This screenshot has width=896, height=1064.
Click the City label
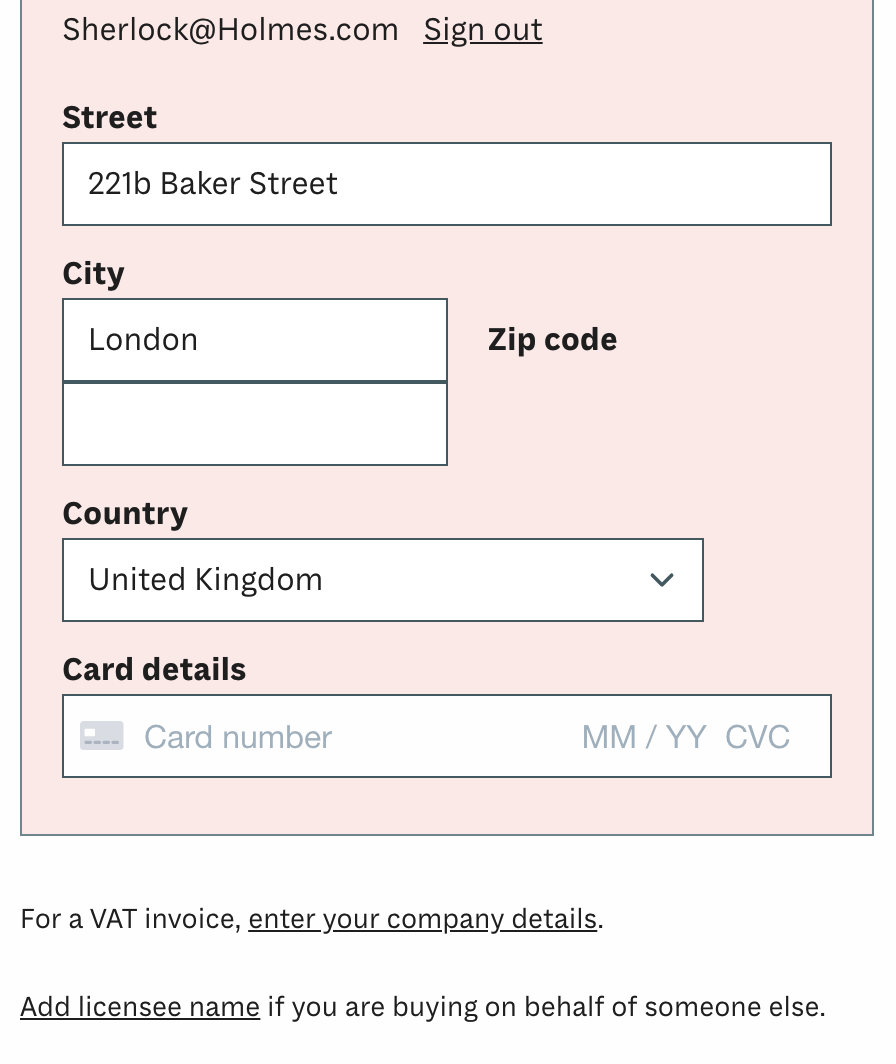pos(93,273)
